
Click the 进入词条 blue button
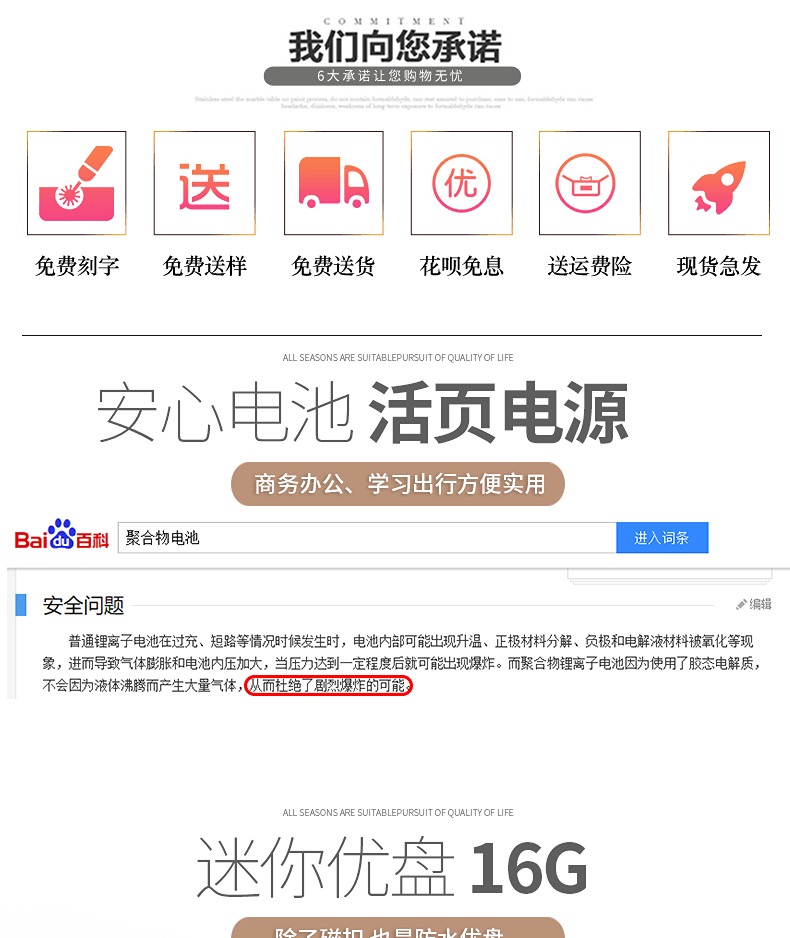[x=662, y=537]
